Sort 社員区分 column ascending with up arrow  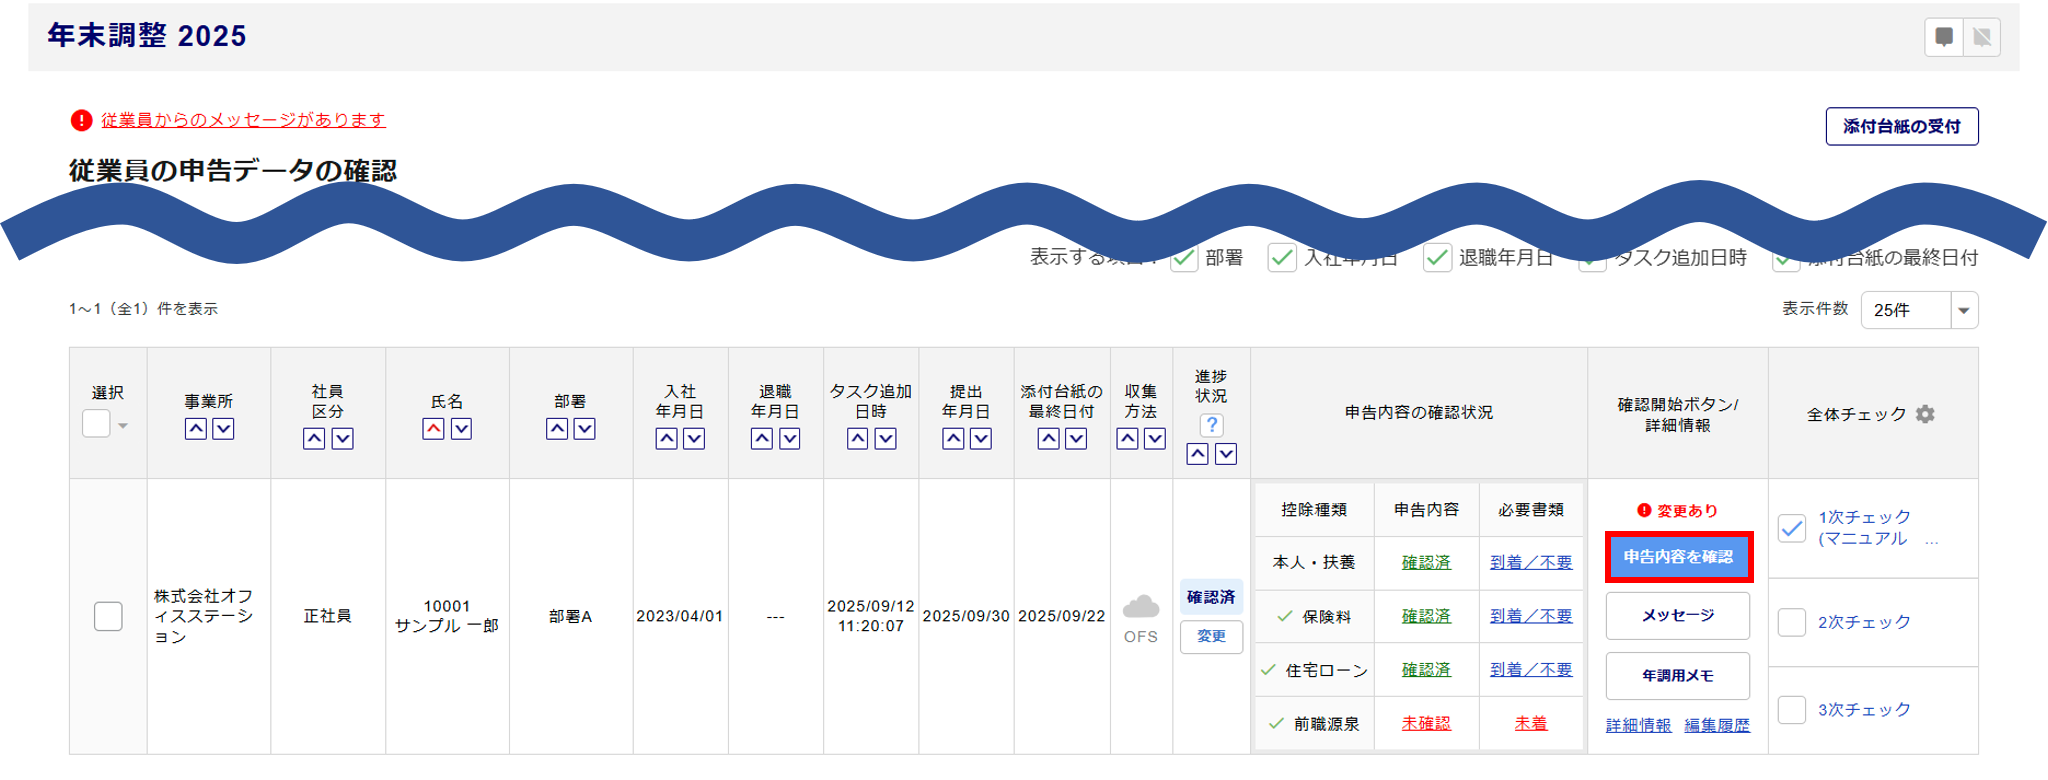314,439
